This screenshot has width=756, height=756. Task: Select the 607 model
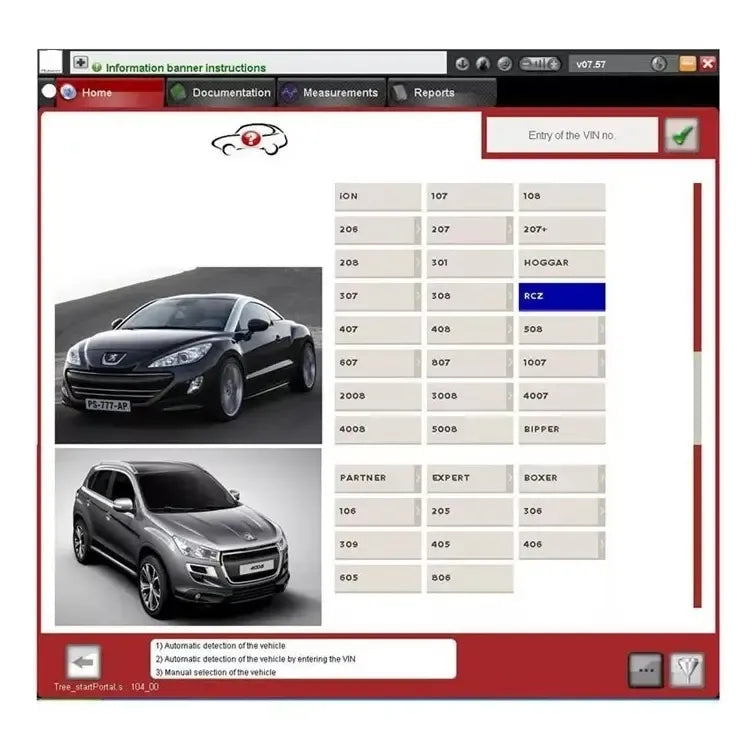coord(378,363)
